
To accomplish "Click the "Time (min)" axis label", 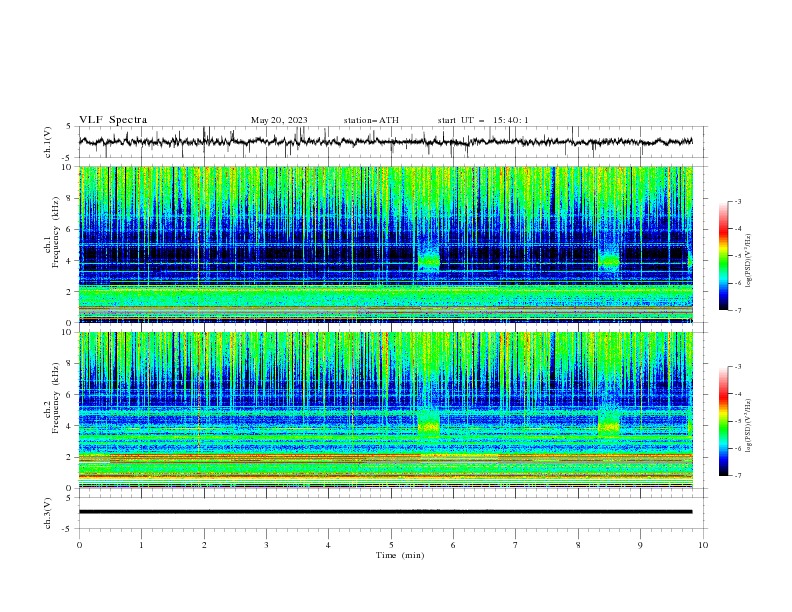I will pyautogui.click(x=400, y=555).
